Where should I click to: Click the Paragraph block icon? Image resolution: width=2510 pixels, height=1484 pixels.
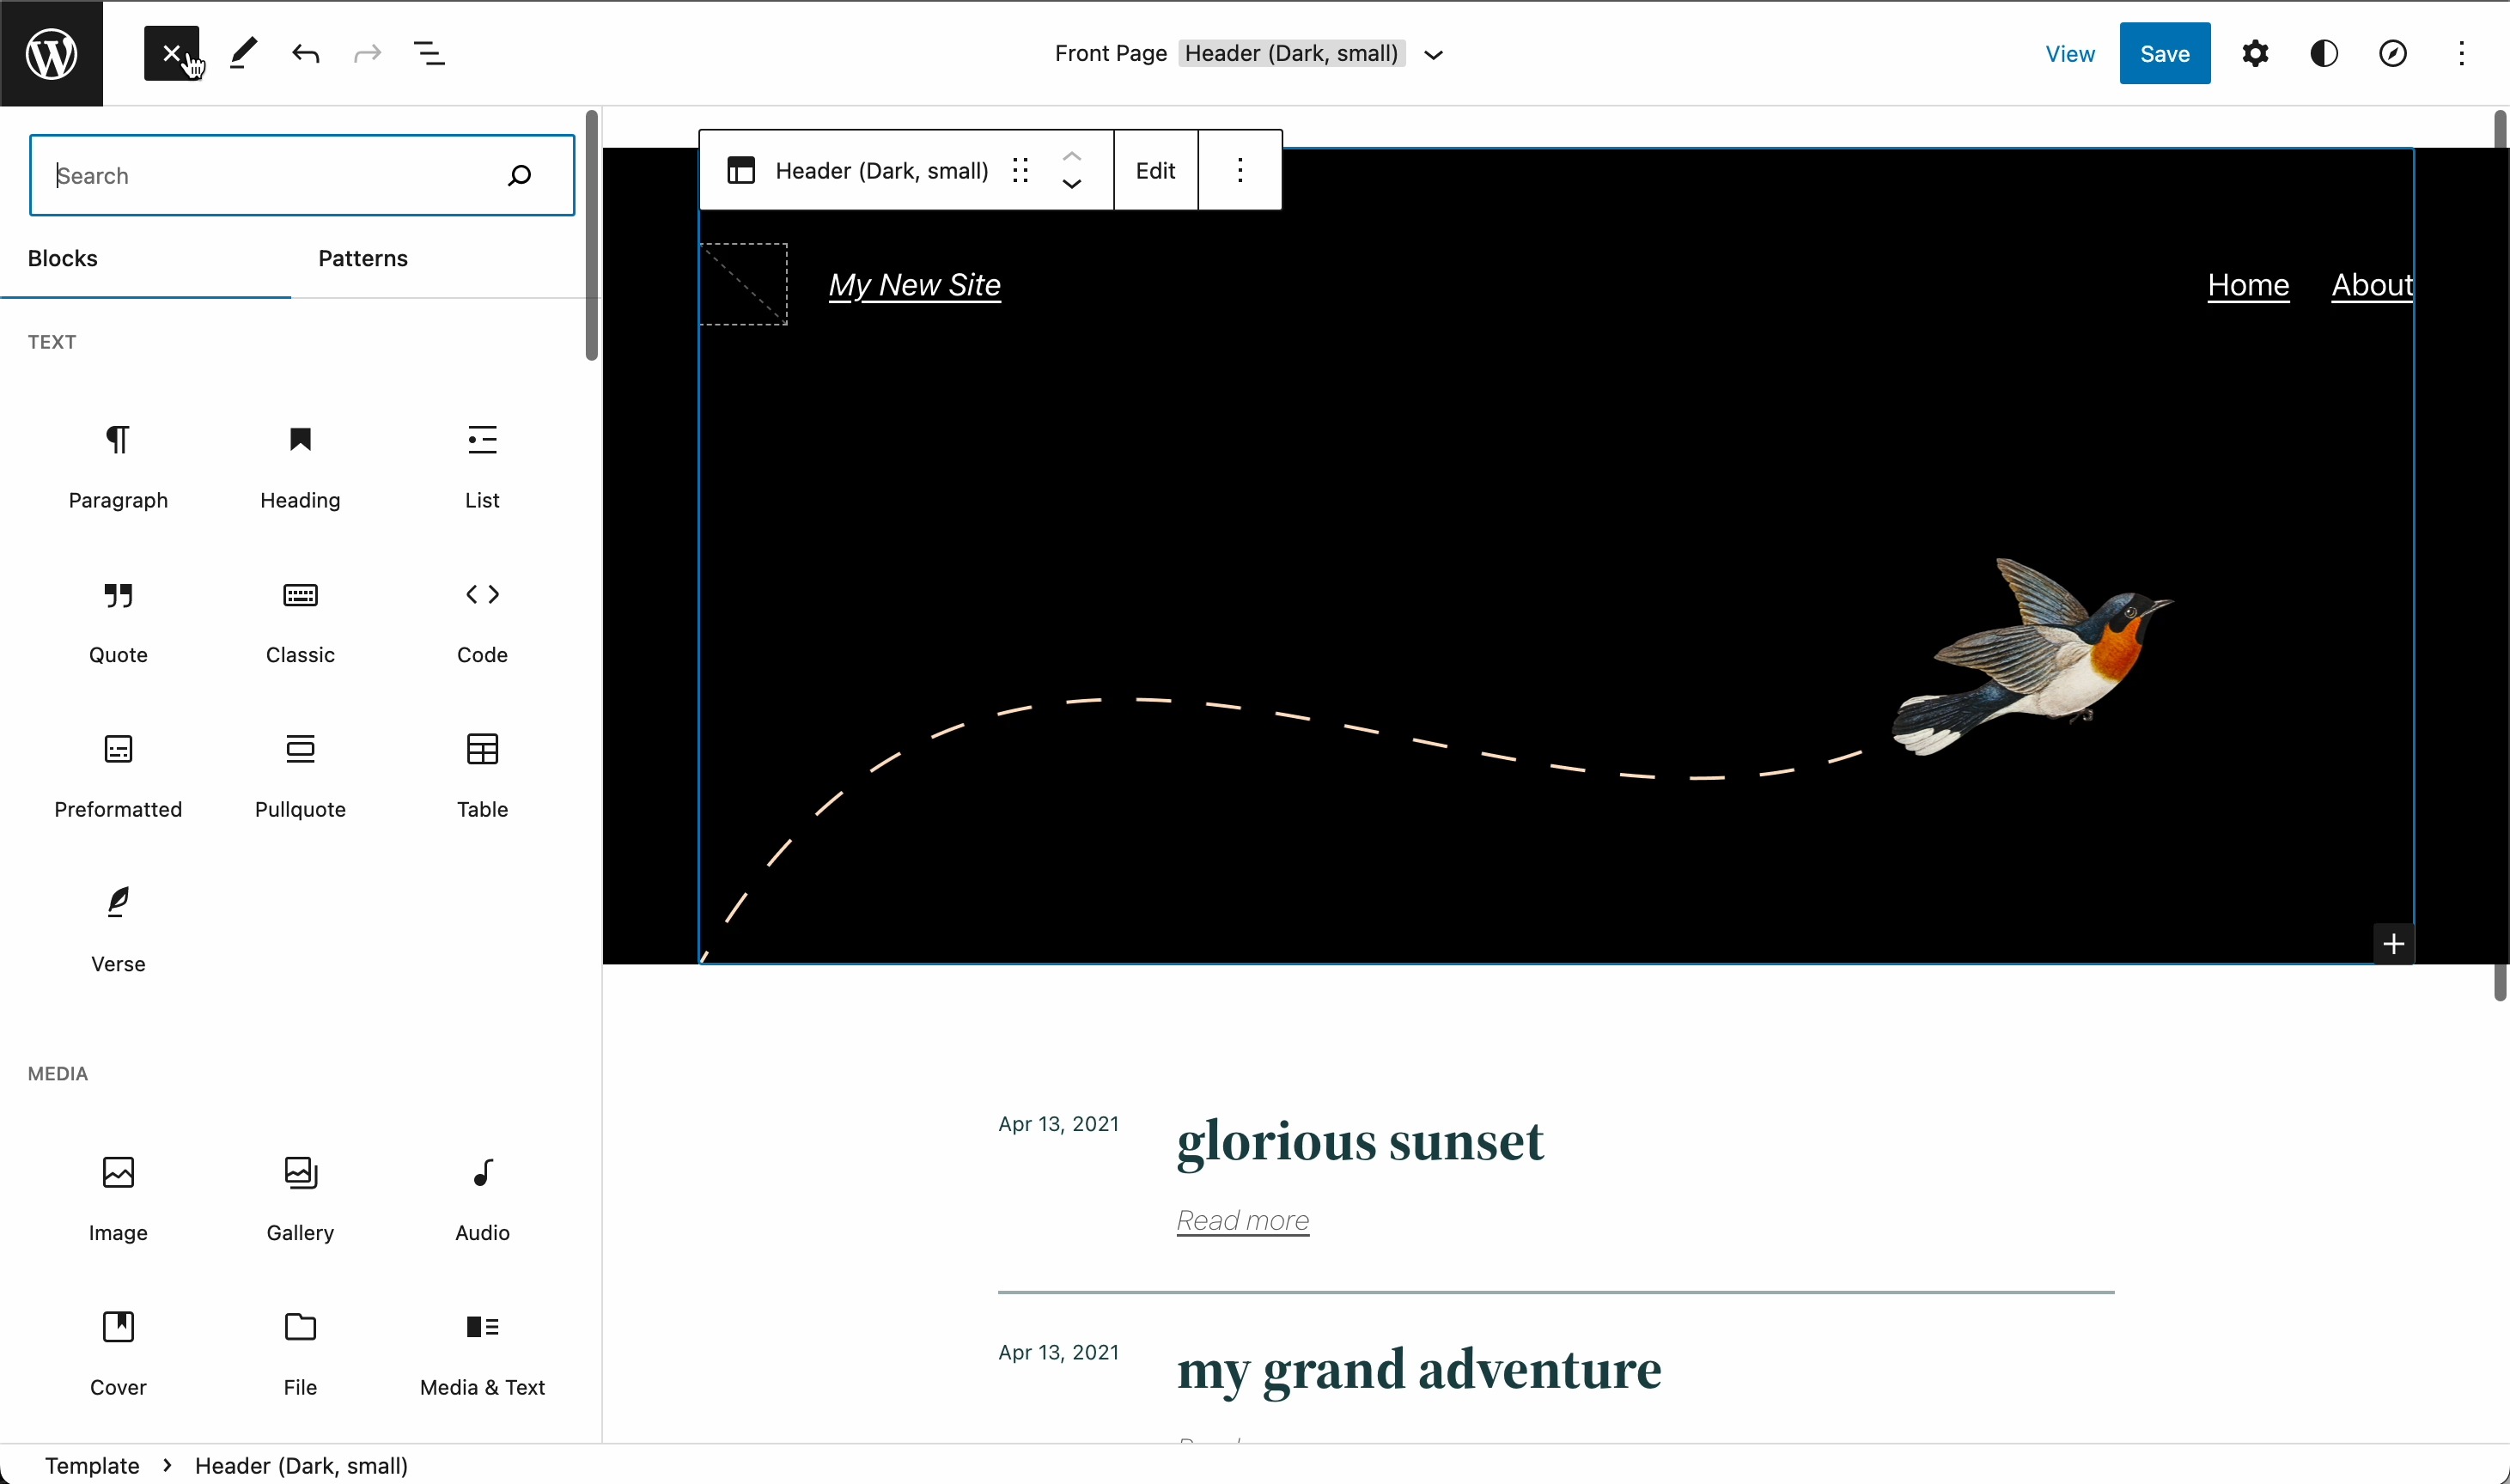[119, 438]
